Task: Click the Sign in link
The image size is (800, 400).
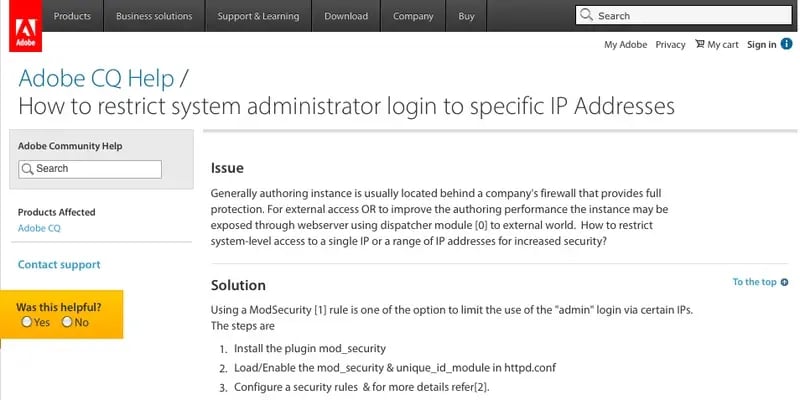Action: coord(761,44)
